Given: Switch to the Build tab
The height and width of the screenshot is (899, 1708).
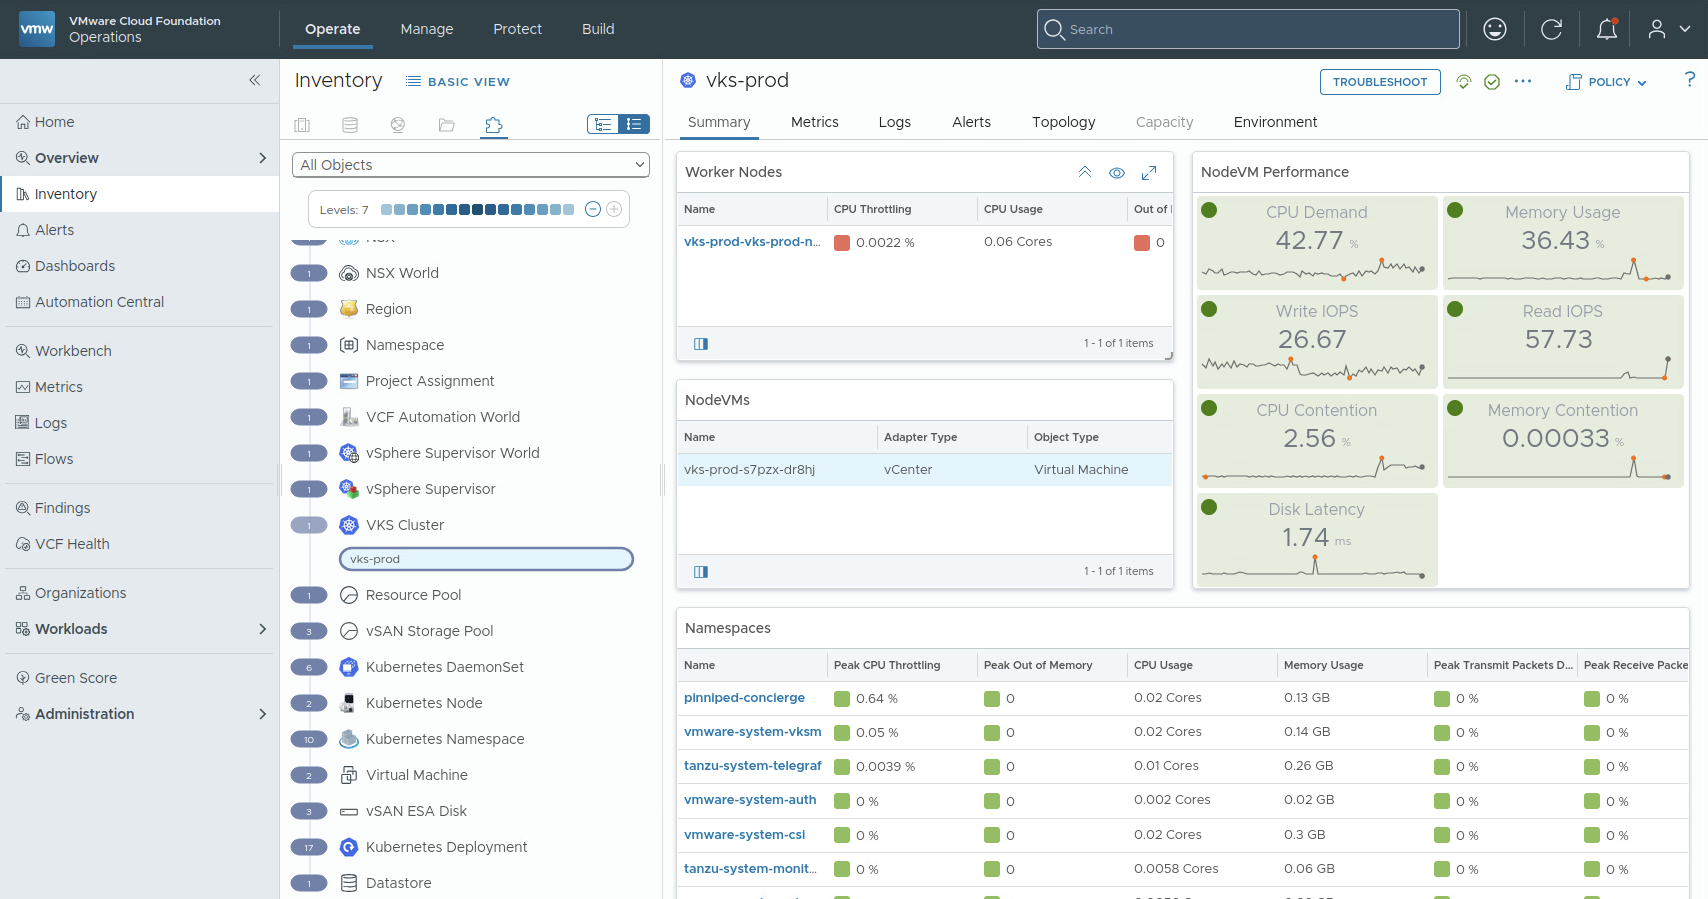Looking at the screenshot, I should [598, 29].
